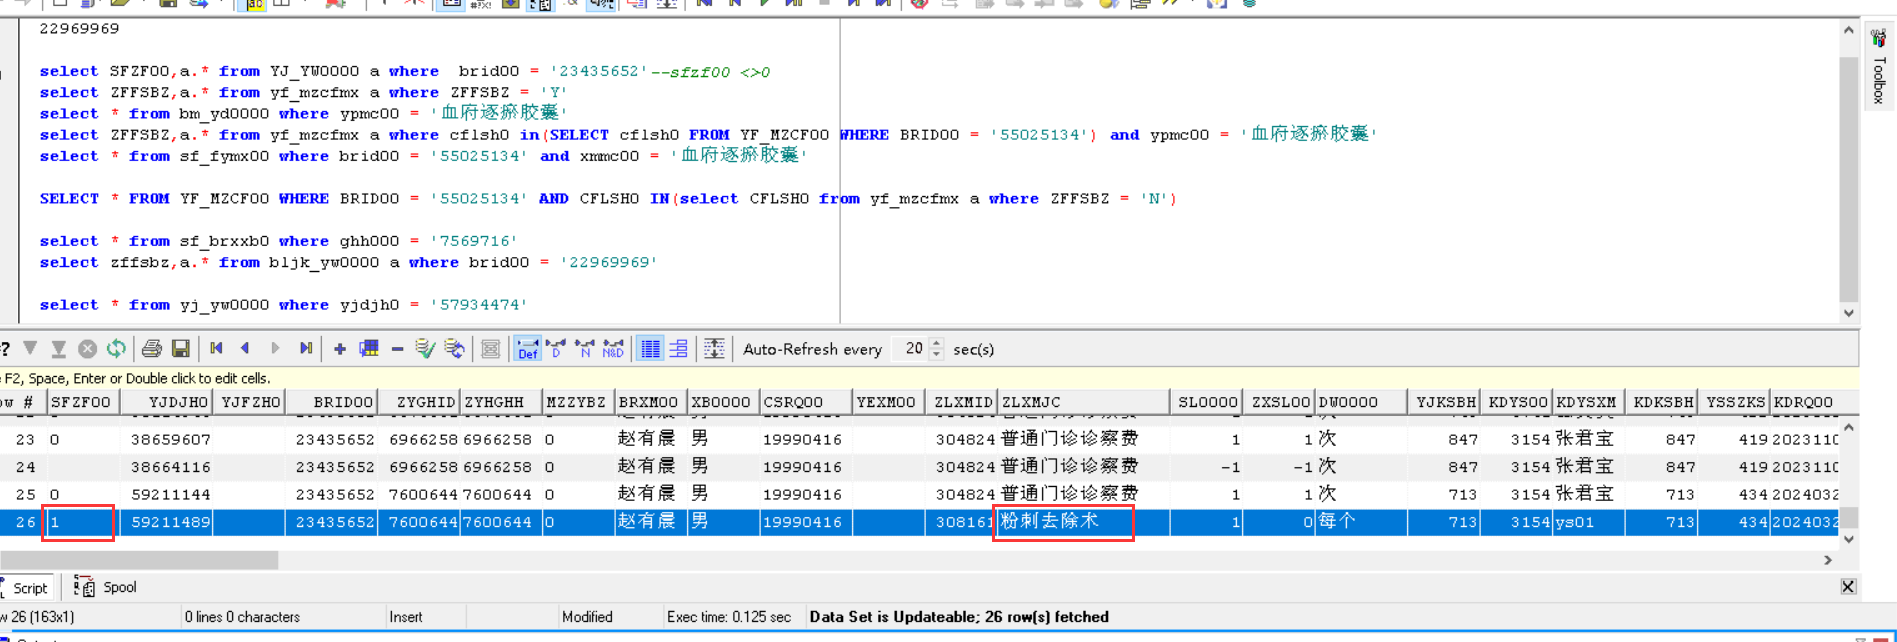The image size is (1897, 642).
Task: Cancel the query with X circle icon
Action: [88, 349]
